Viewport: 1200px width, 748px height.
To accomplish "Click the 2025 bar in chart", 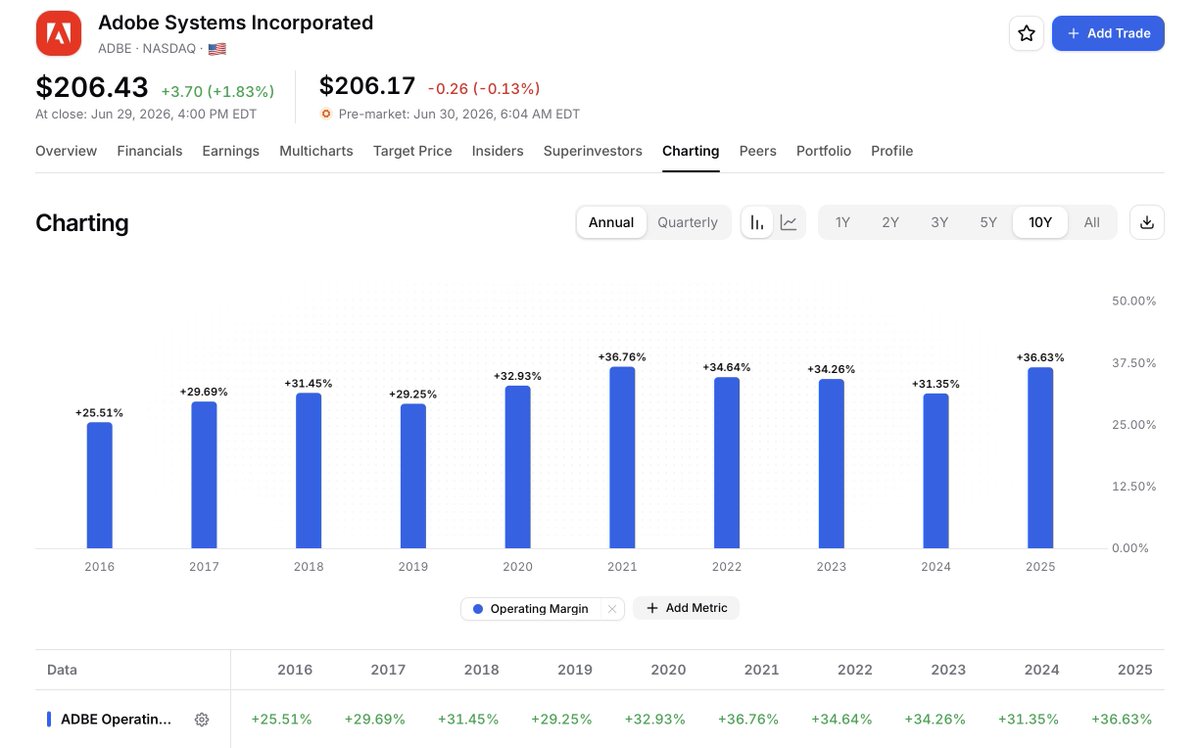I will click(1040, 458).
